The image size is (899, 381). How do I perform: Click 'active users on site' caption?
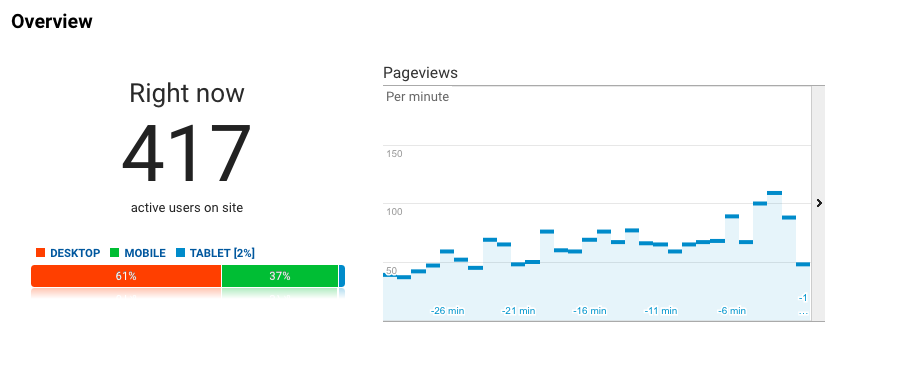coord(187,207)
